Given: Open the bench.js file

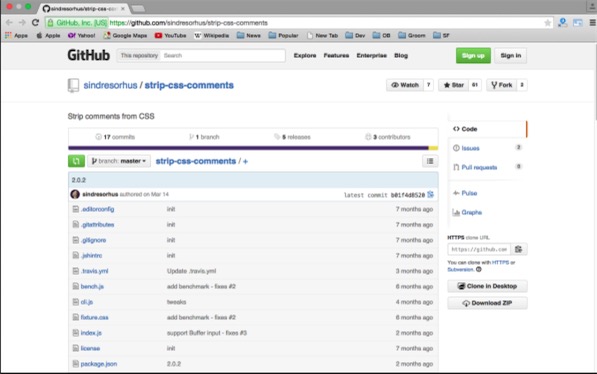Looking at the screenshot, I should point(92,286).
